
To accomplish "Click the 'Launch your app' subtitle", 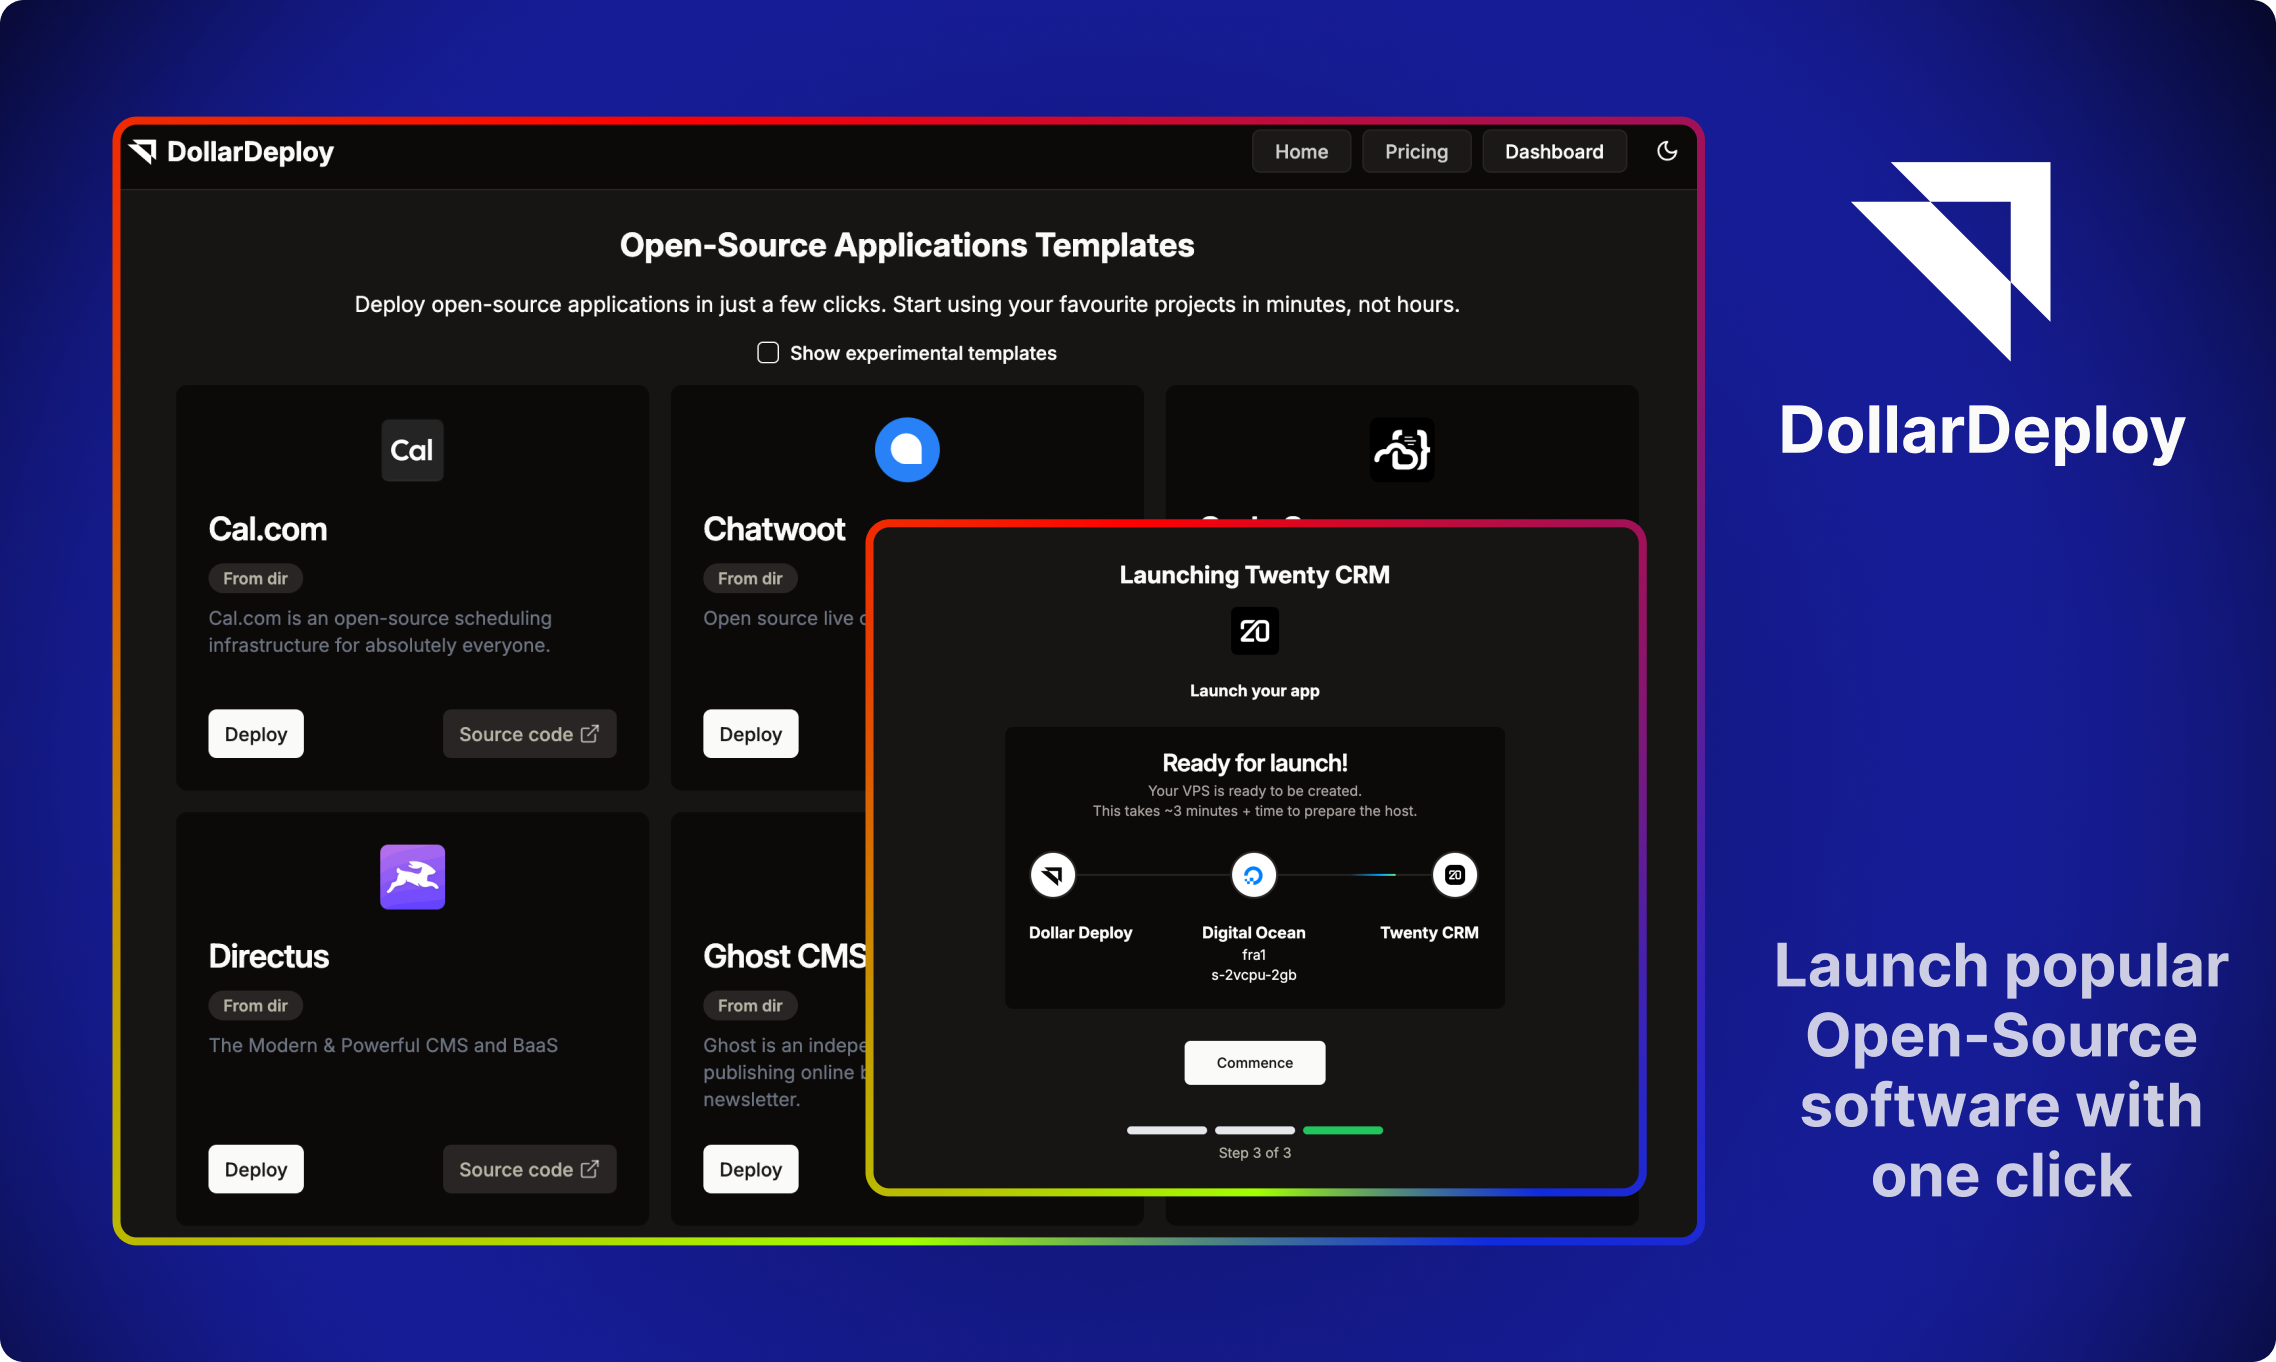I will coord(1254,691).
